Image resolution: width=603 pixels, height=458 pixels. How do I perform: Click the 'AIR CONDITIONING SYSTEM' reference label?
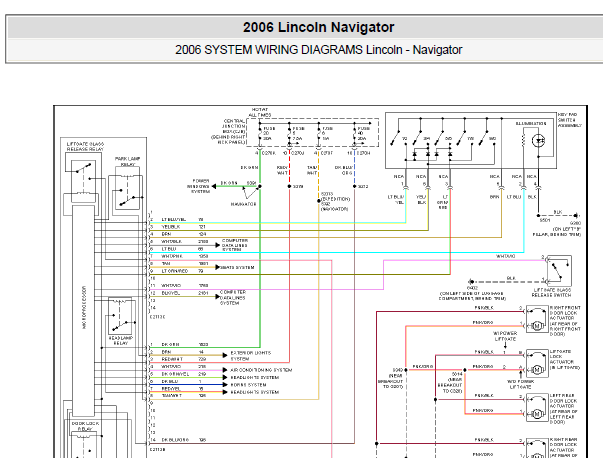pyautogui.click(x=261, y=370)
